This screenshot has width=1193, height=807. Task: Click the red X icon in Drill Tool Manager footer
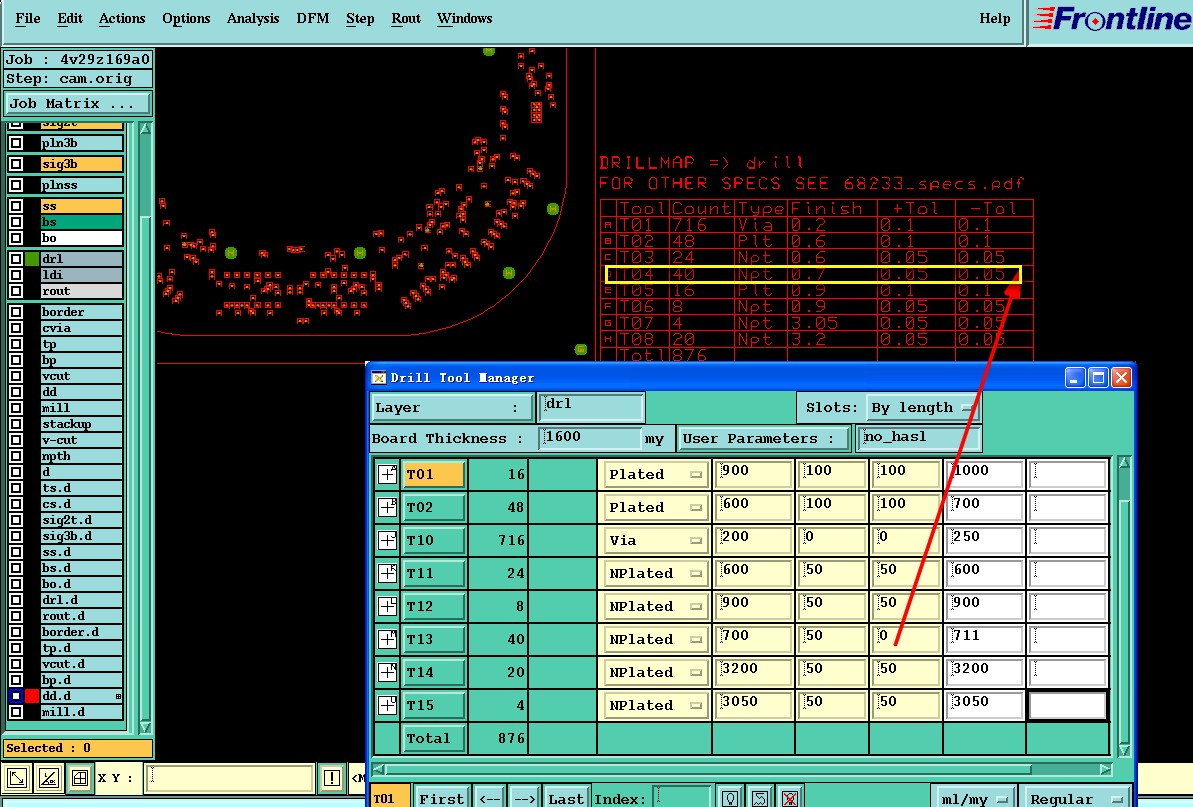(x=790, y=798)
